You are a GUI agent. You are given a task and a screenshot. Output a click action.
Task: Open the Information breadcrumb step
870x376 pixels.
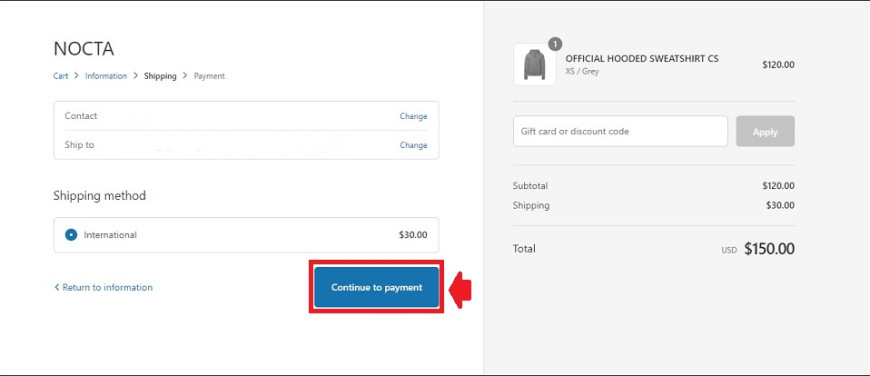coord(106,76)
